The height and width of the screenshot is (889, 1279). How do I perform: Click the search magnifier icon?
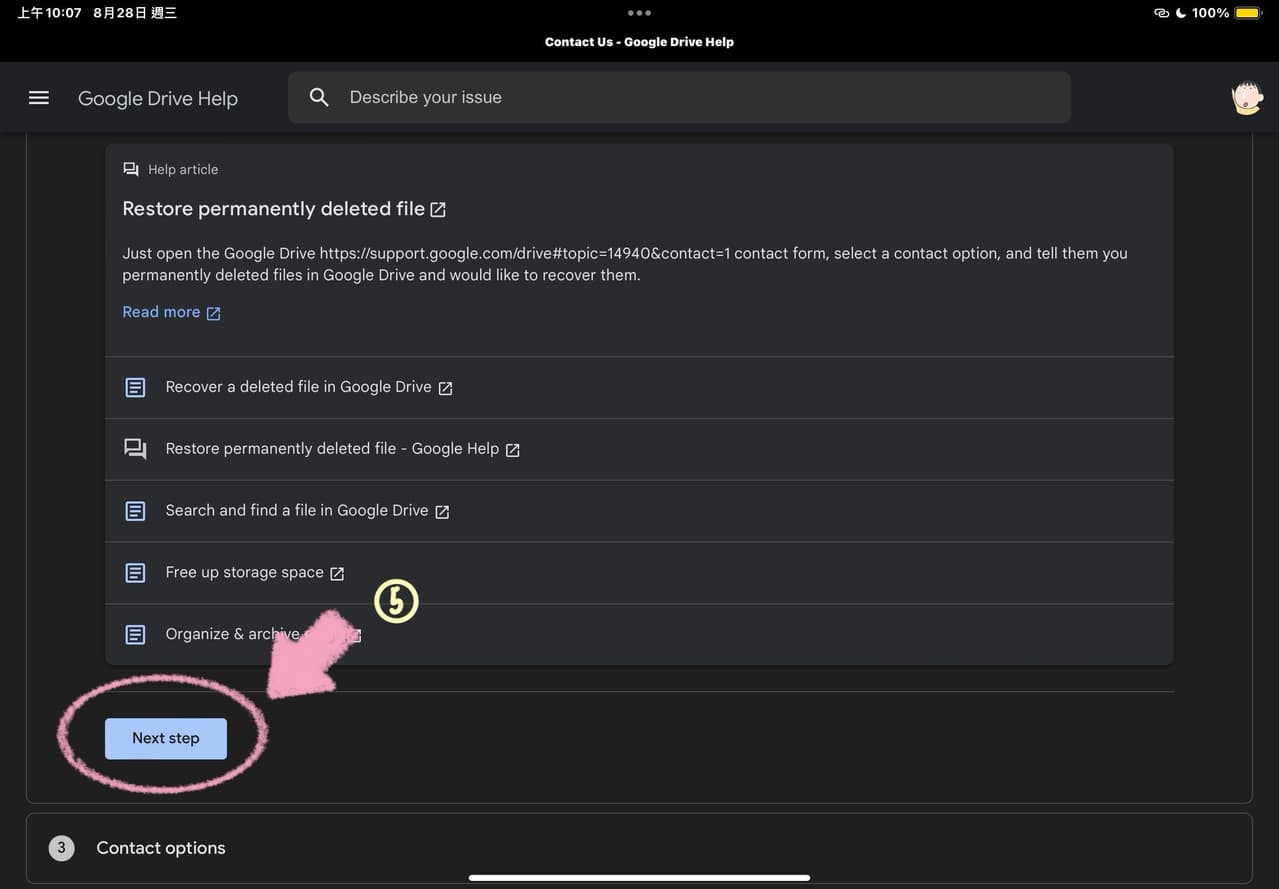coord(319,97)
